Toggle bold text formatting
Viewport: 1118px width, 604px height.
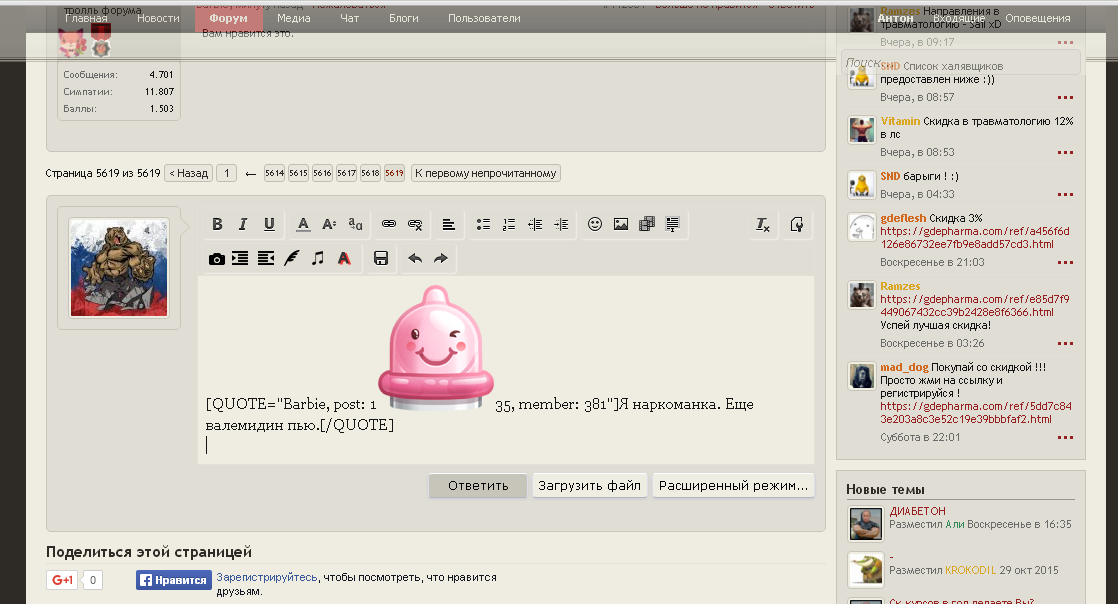(x=217, y=225)
